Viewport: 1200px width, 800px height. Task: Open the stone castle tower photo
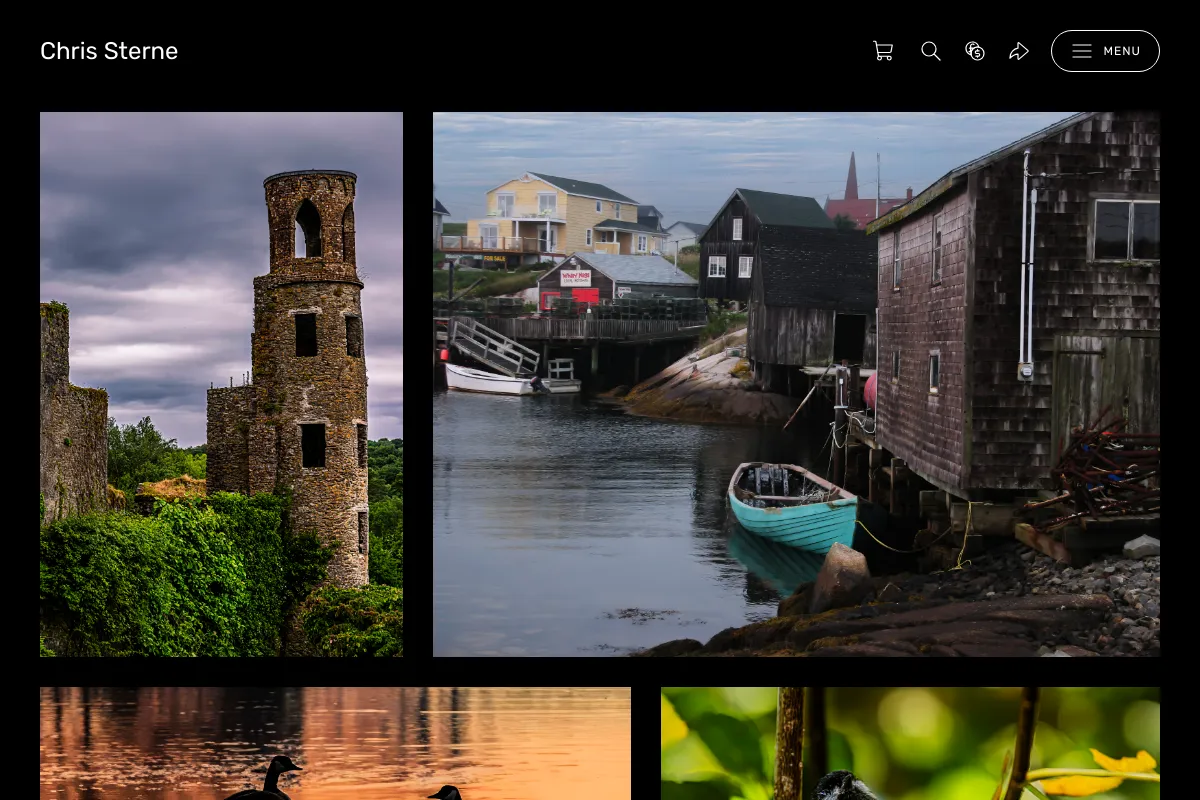point(221,384)
